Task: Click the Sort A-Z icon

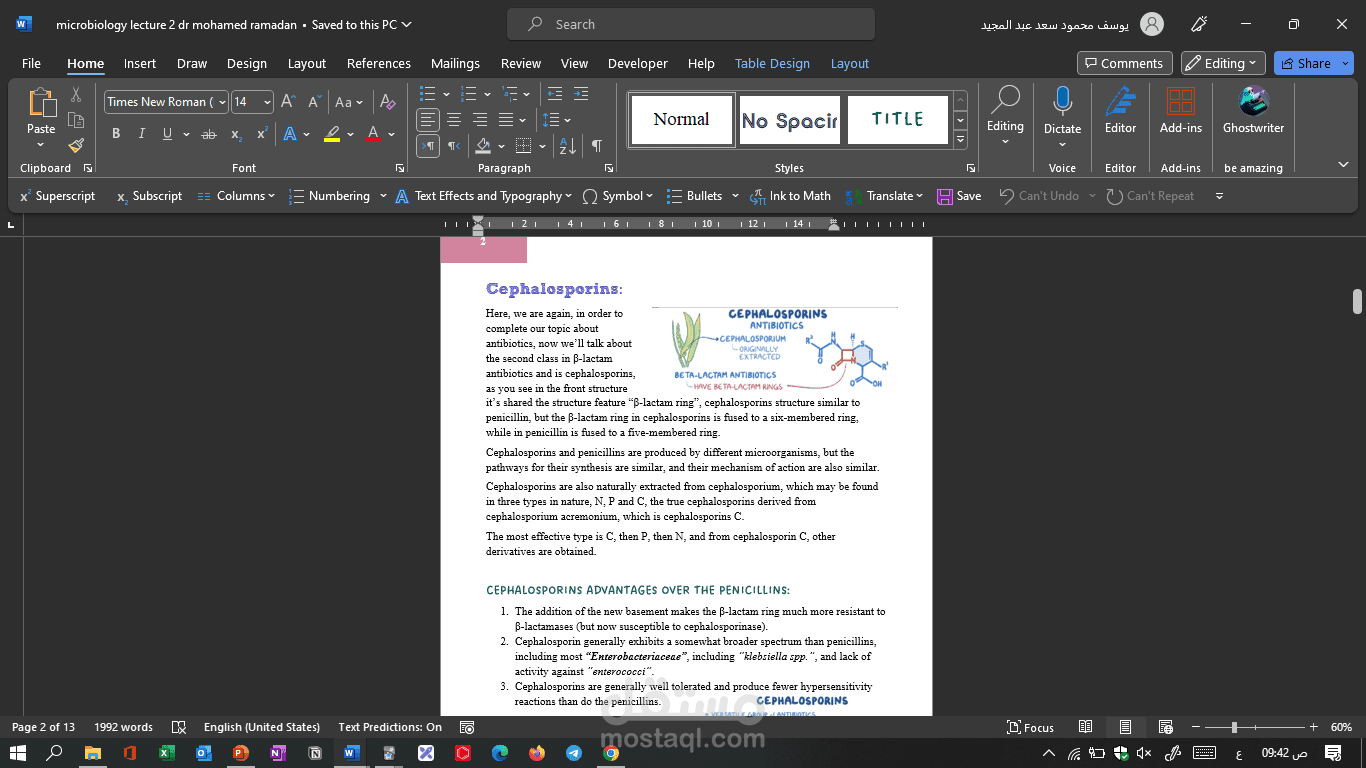Action: 567,146
